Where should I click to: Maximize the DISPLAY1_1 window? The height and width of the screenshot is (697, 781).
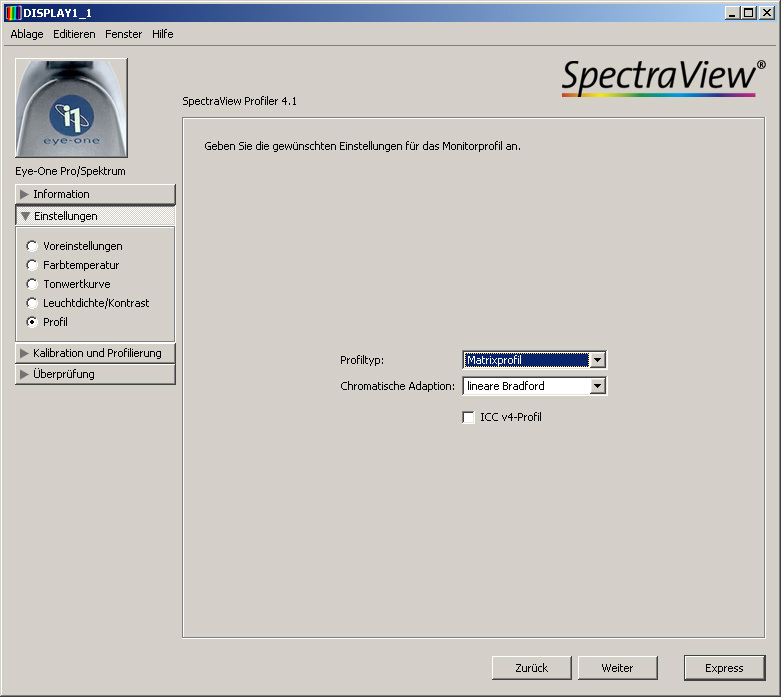point(748,13)
